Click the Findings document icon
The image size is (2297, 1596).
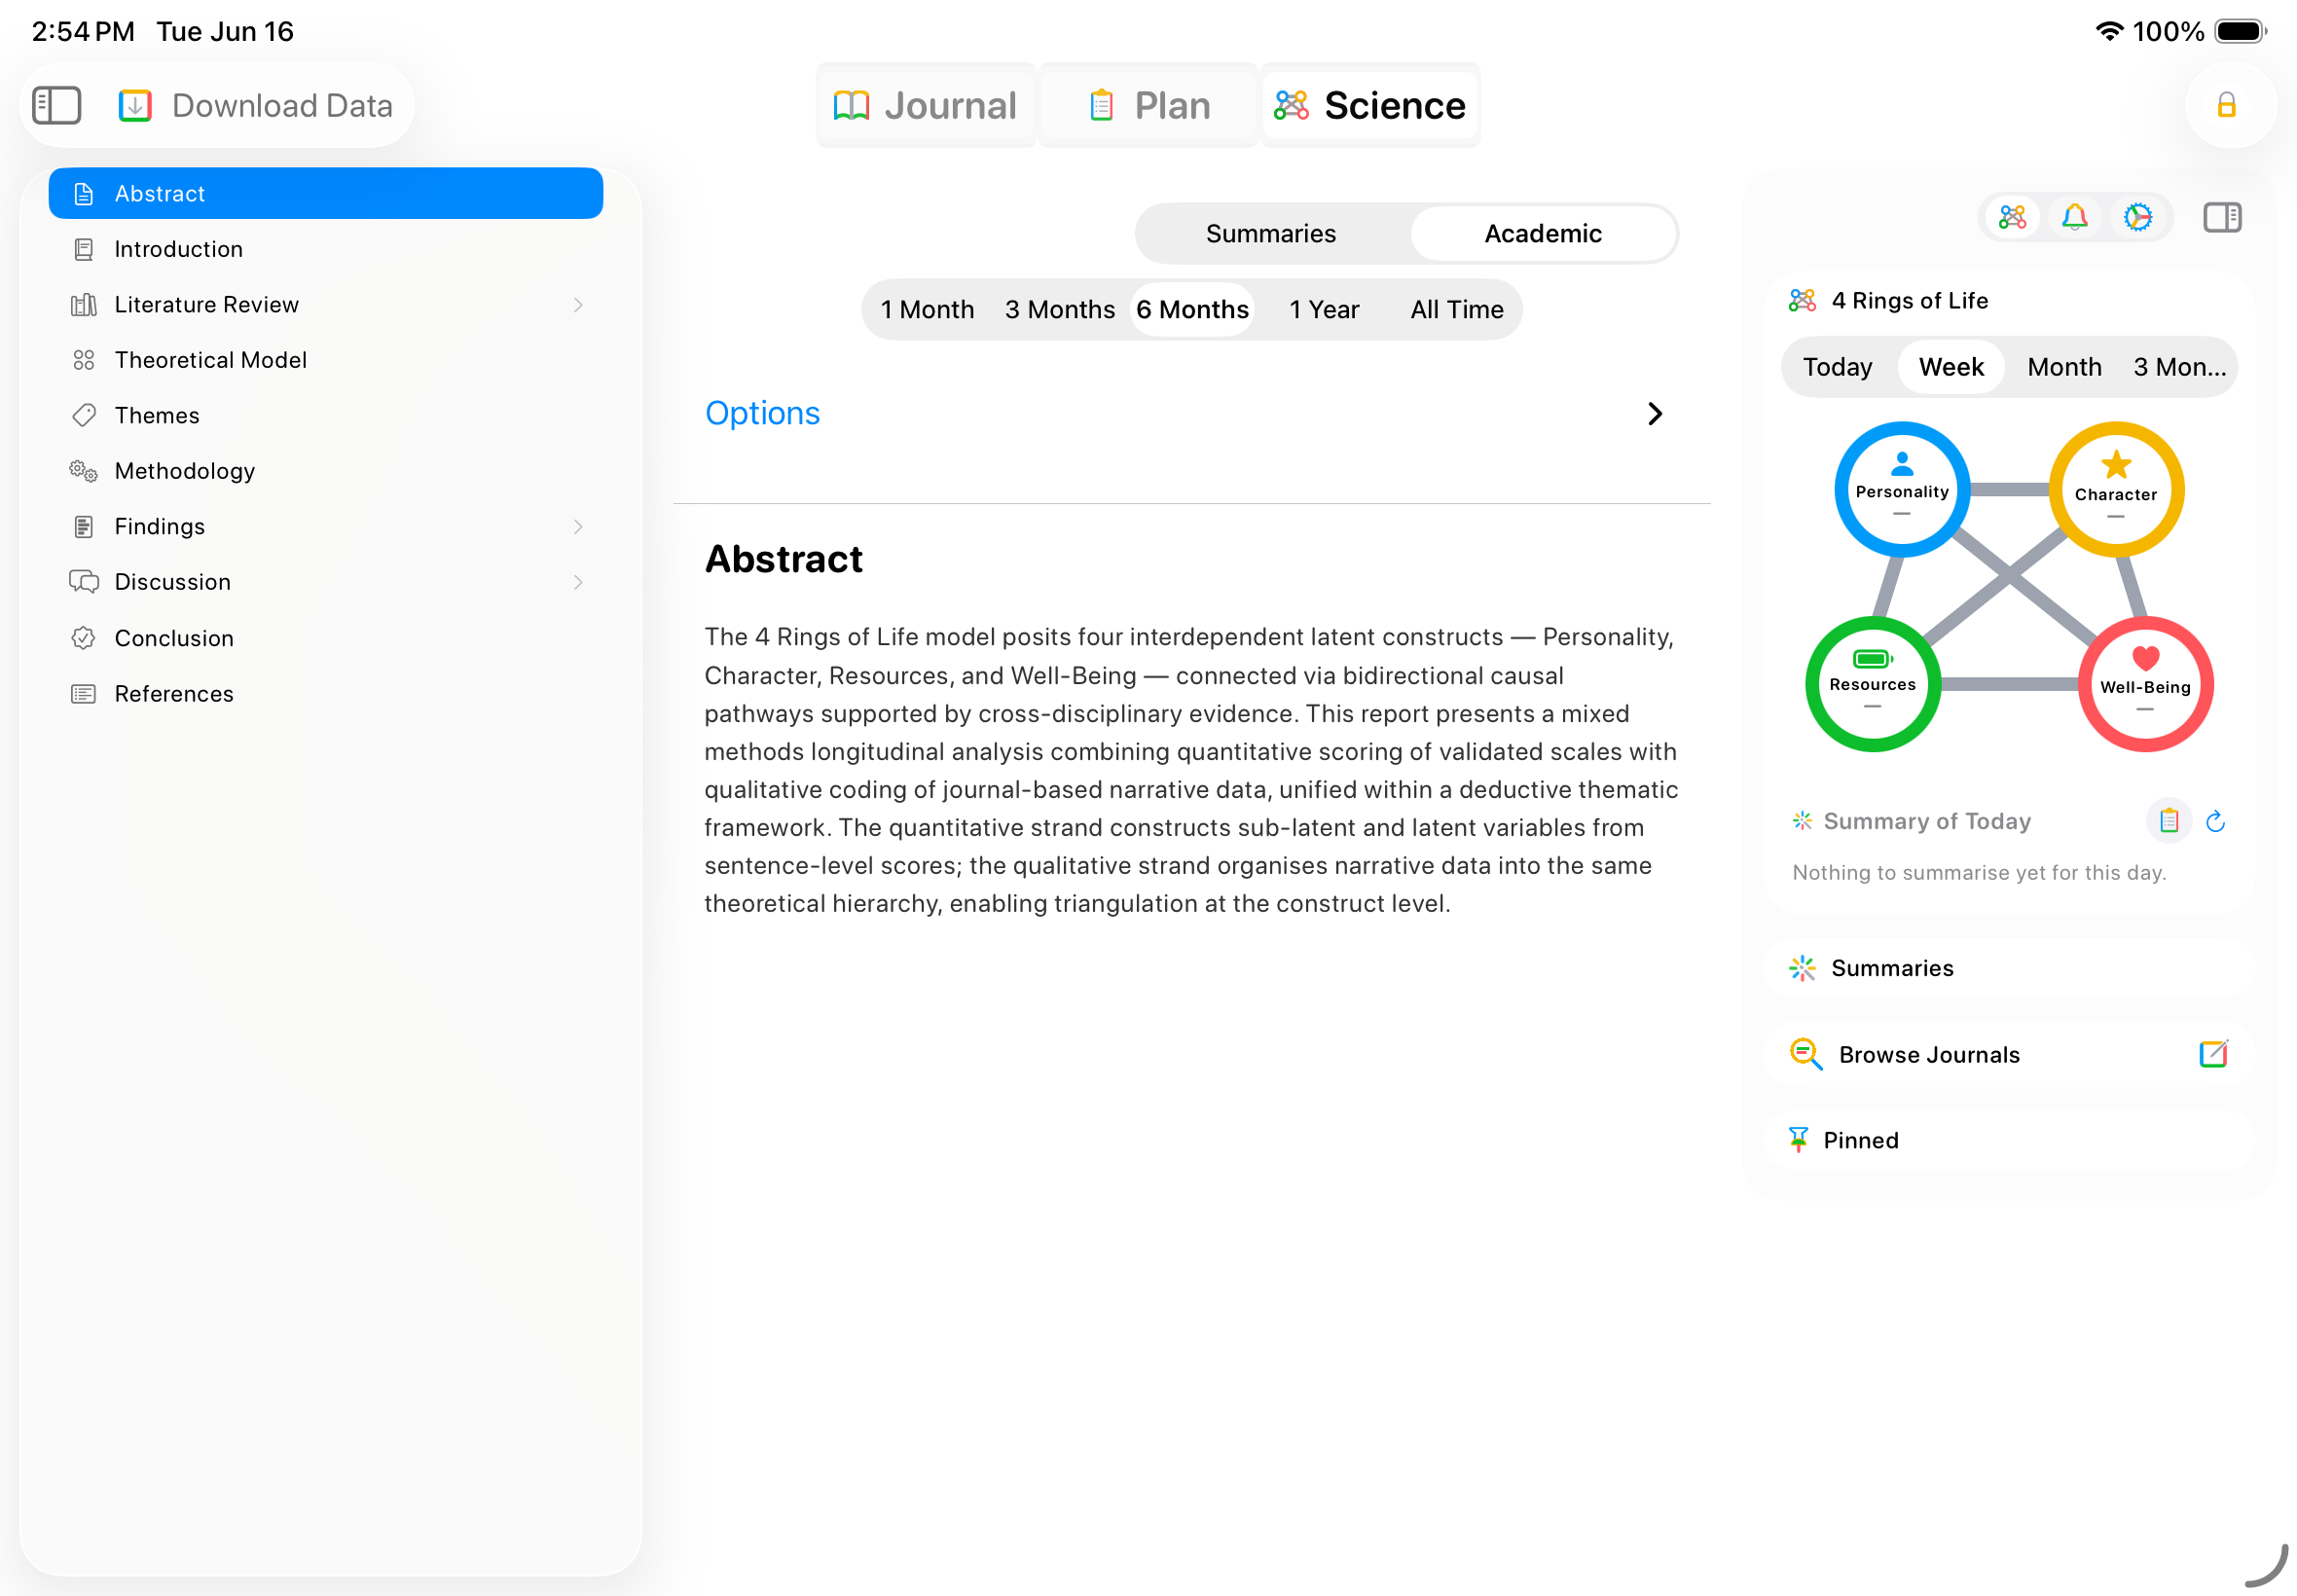click(84, 527)
